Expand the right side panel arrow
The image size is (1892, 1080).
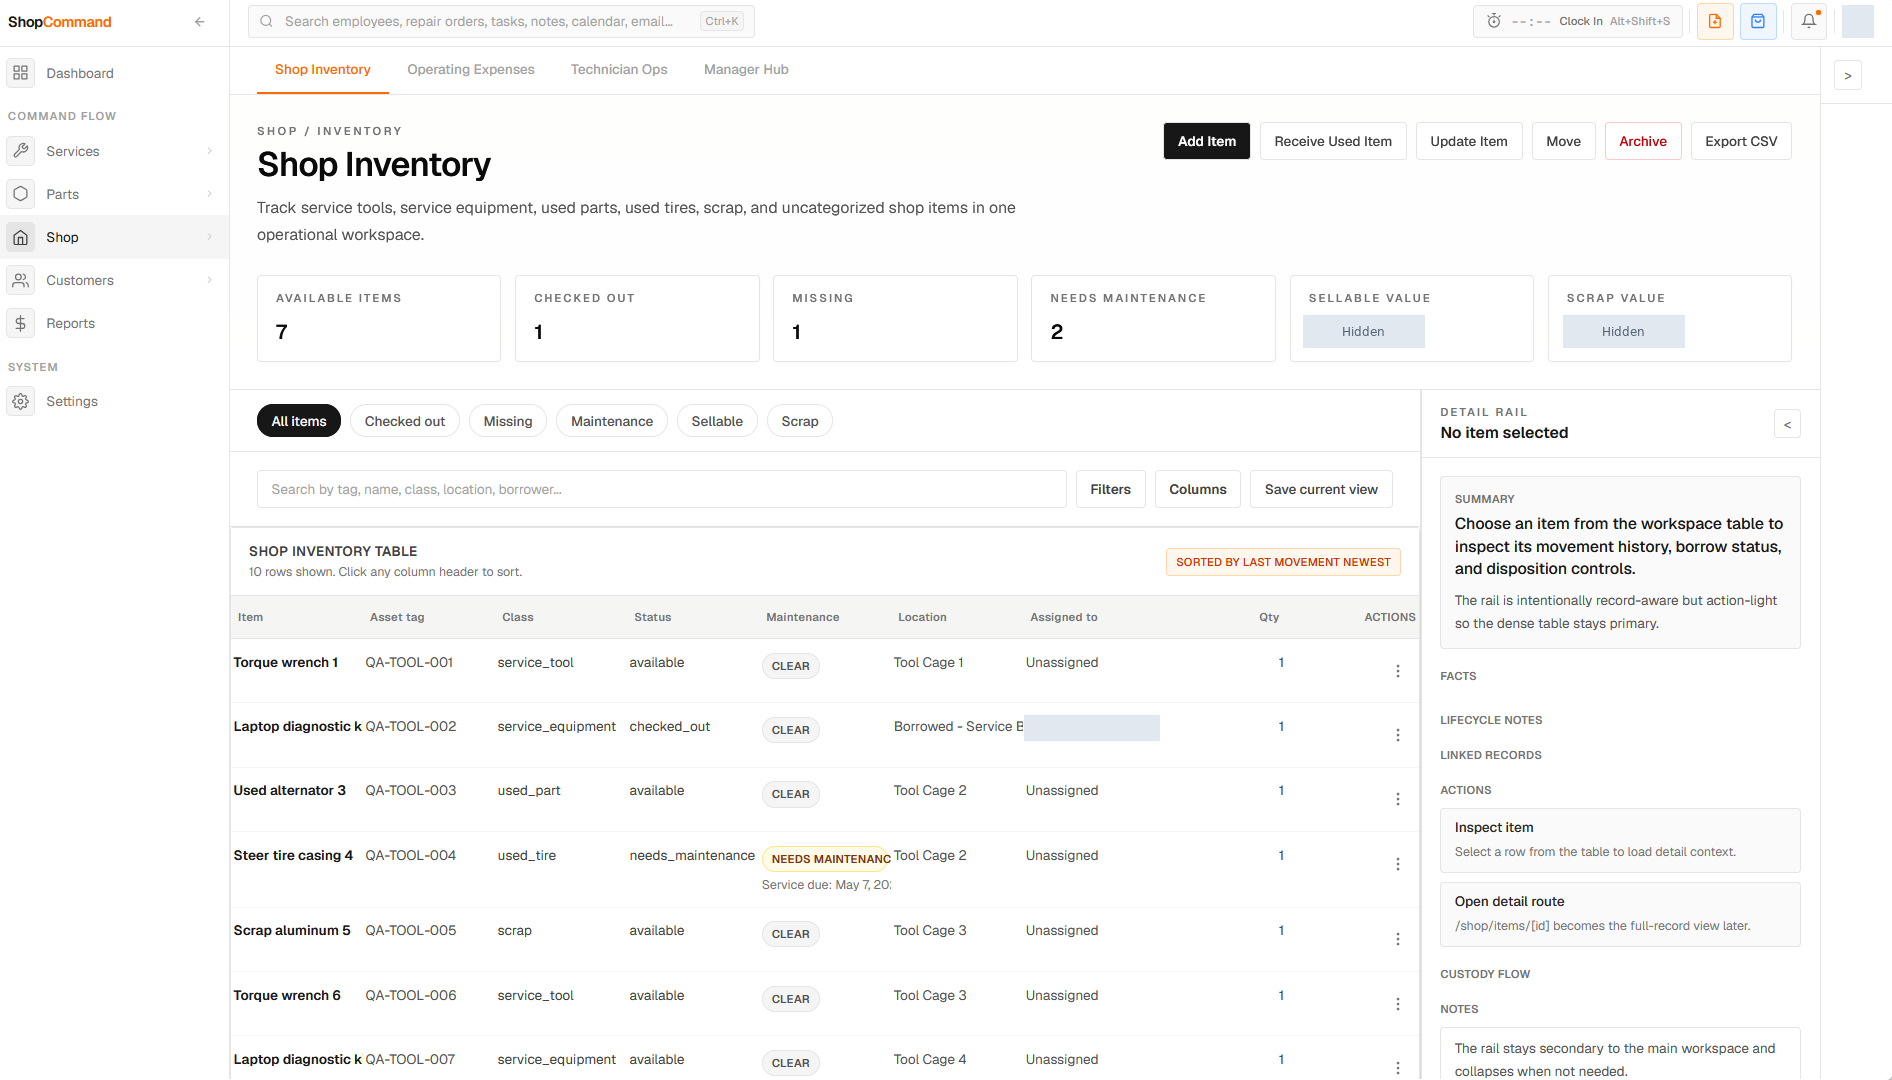tap(1847, 76)
